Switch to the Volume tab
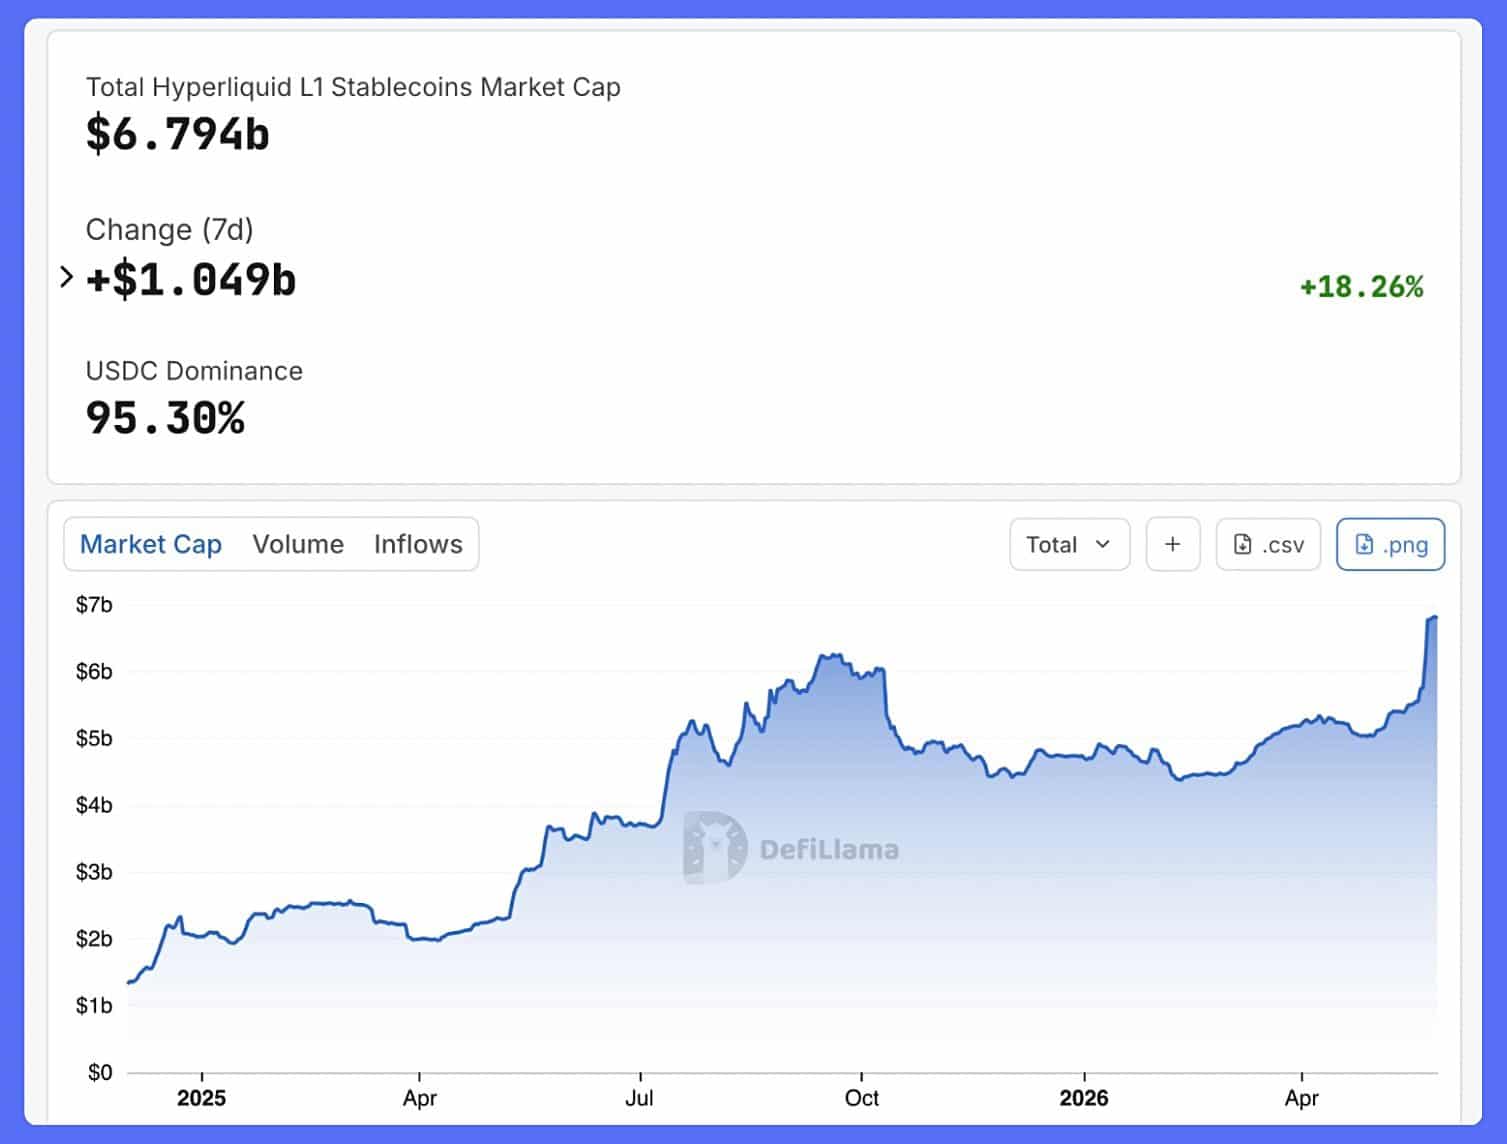 298,544
